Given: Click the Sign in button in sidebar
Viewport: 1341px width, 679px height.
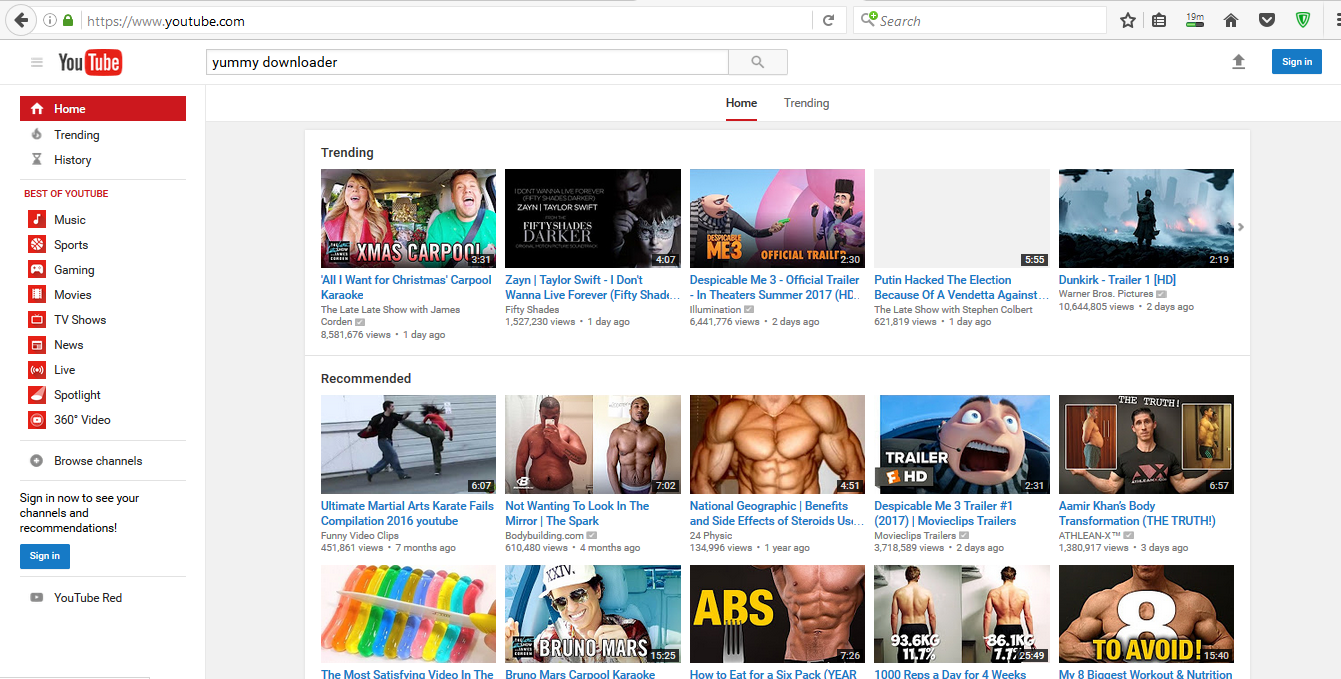Looking at the screenshot, I should (45, 556).
